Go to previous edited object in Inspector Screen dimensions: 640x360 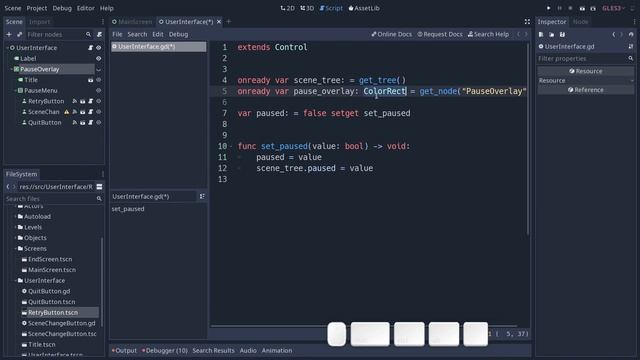click(613, 35)
